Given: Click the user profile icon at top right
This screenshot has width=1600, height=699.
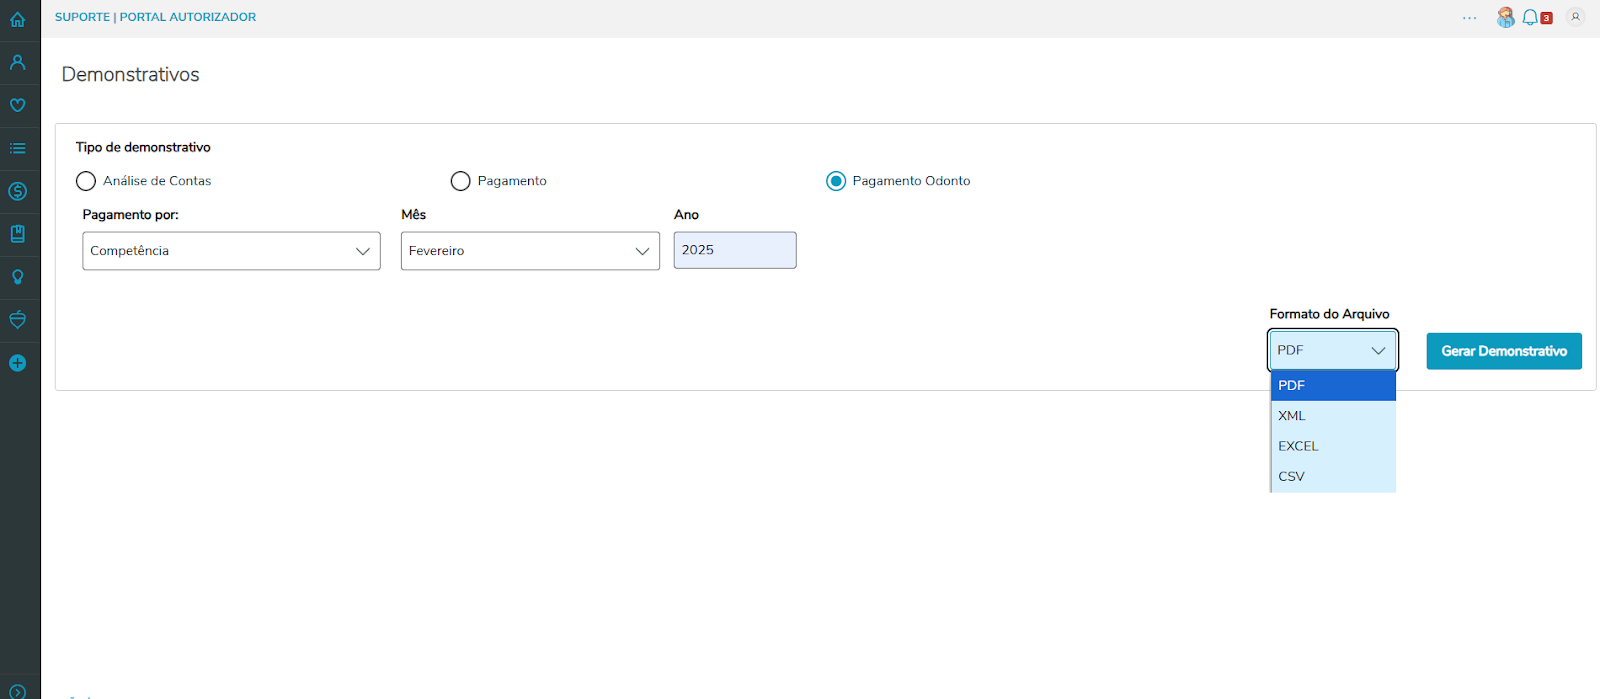Looking at the screenshot, I should click(x=1575, y=17).
